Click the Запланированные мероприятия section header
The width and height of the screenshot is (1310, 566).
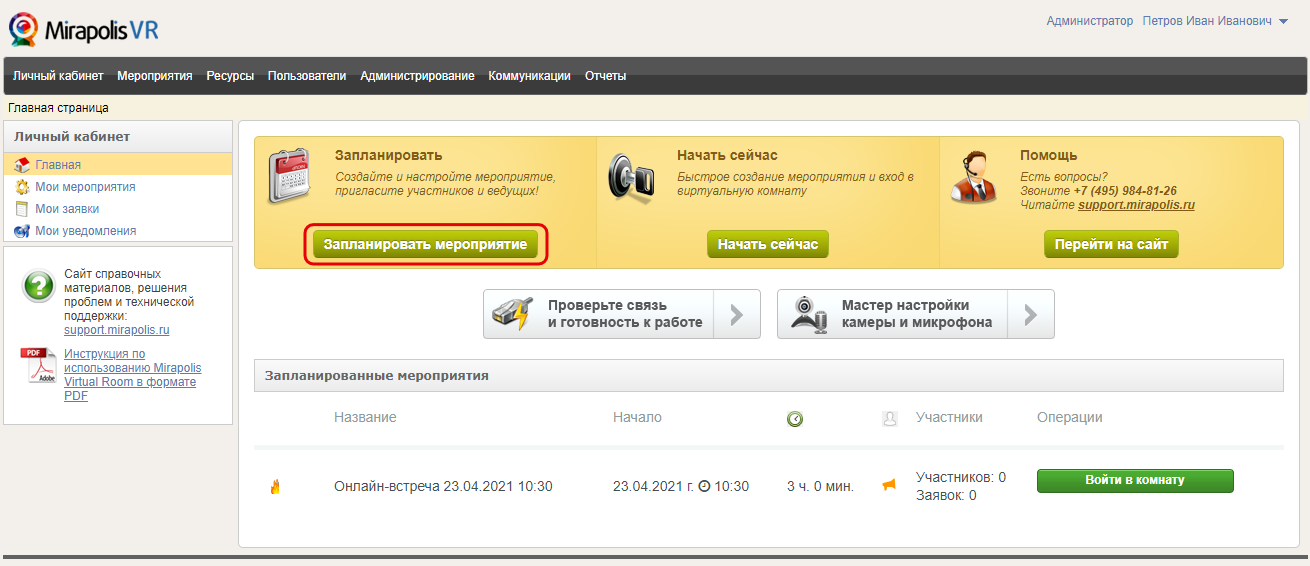pos(769,376)
